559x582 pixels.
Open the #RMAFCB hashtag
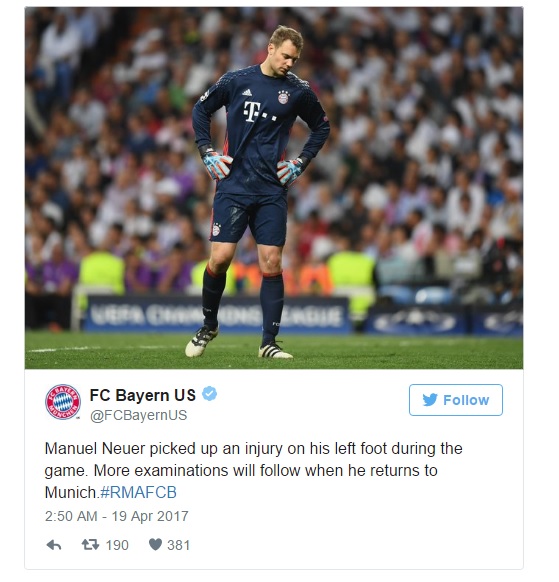pyautogui.click(x=138, y=493)
